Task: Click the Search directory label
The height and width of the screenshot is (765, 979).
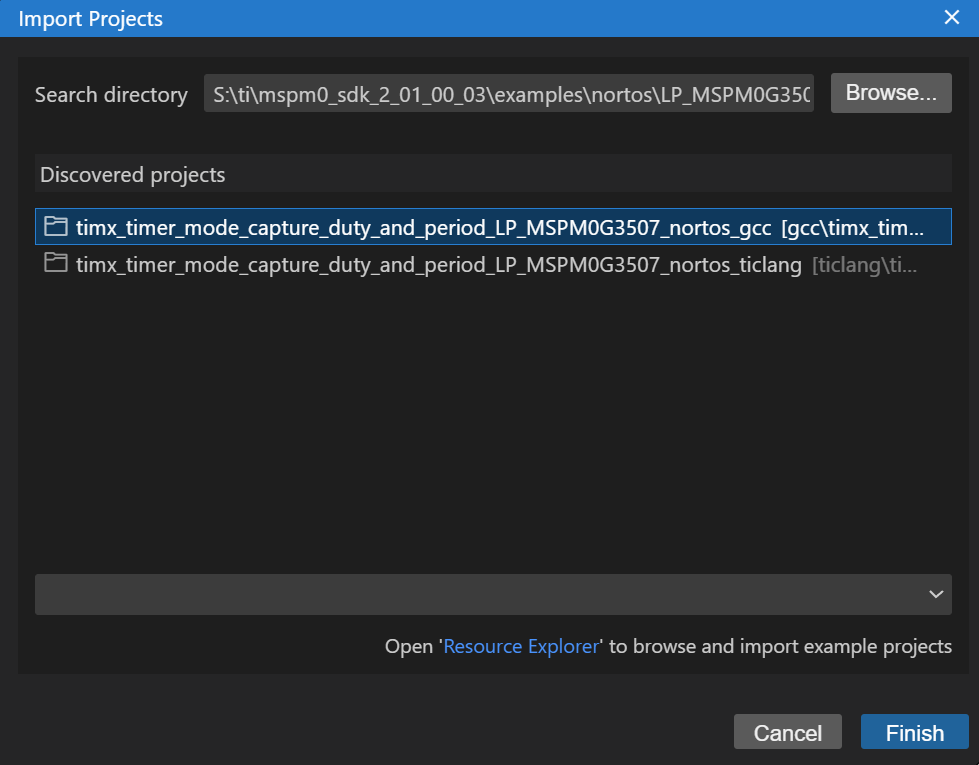Action: [x=111, y=95]
